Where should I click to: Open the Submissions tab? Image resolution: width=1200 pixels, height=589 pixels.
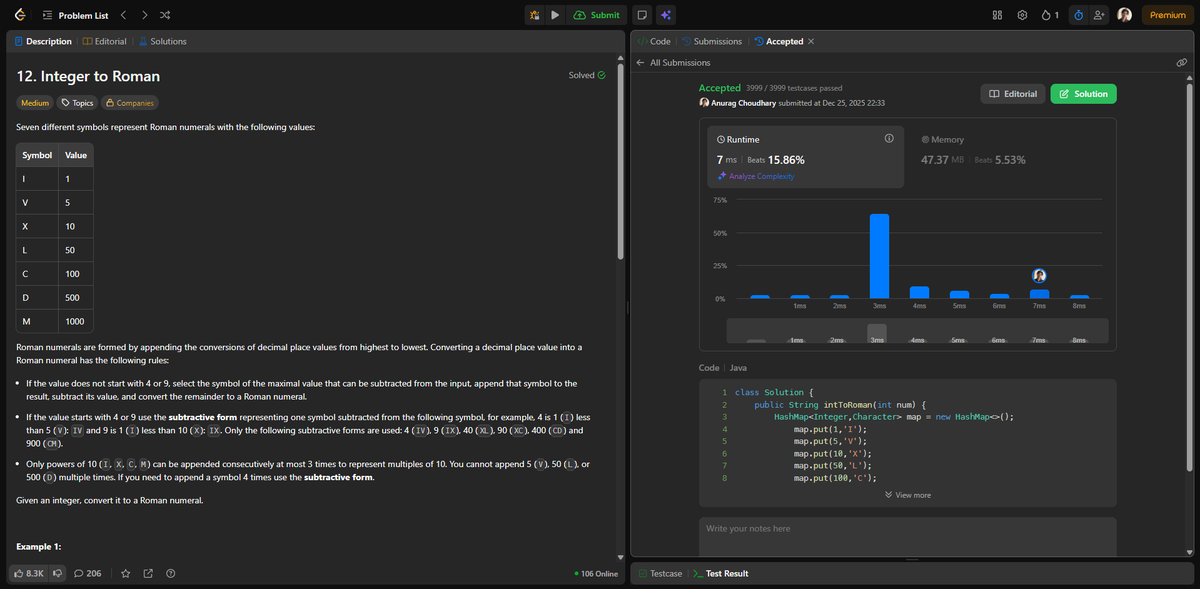tap(712, 41)
